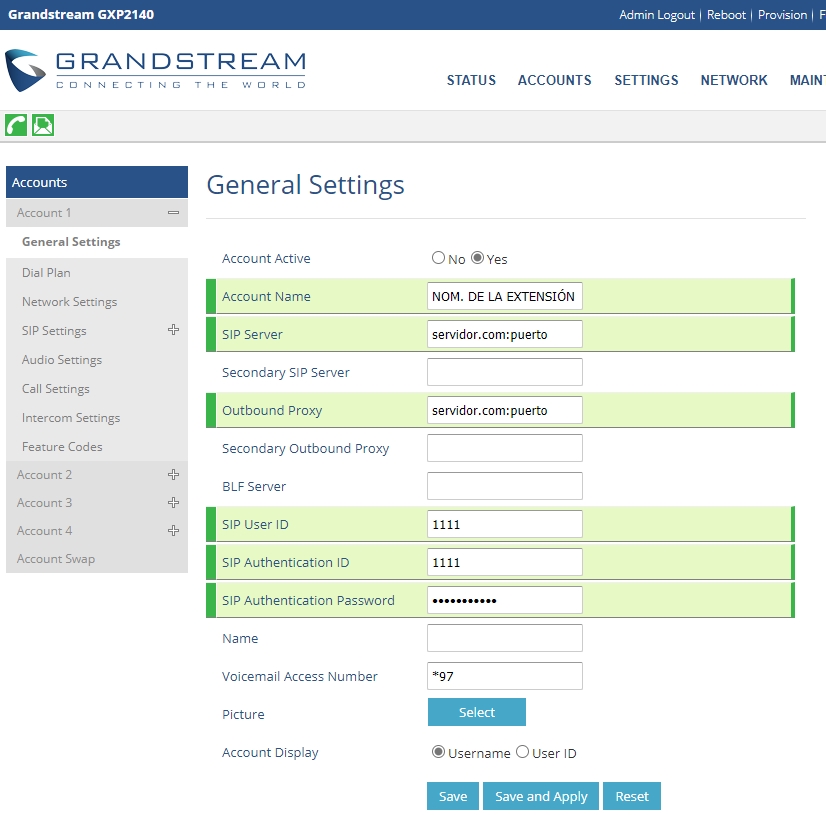Set Account Active to No

coord(437,257)
